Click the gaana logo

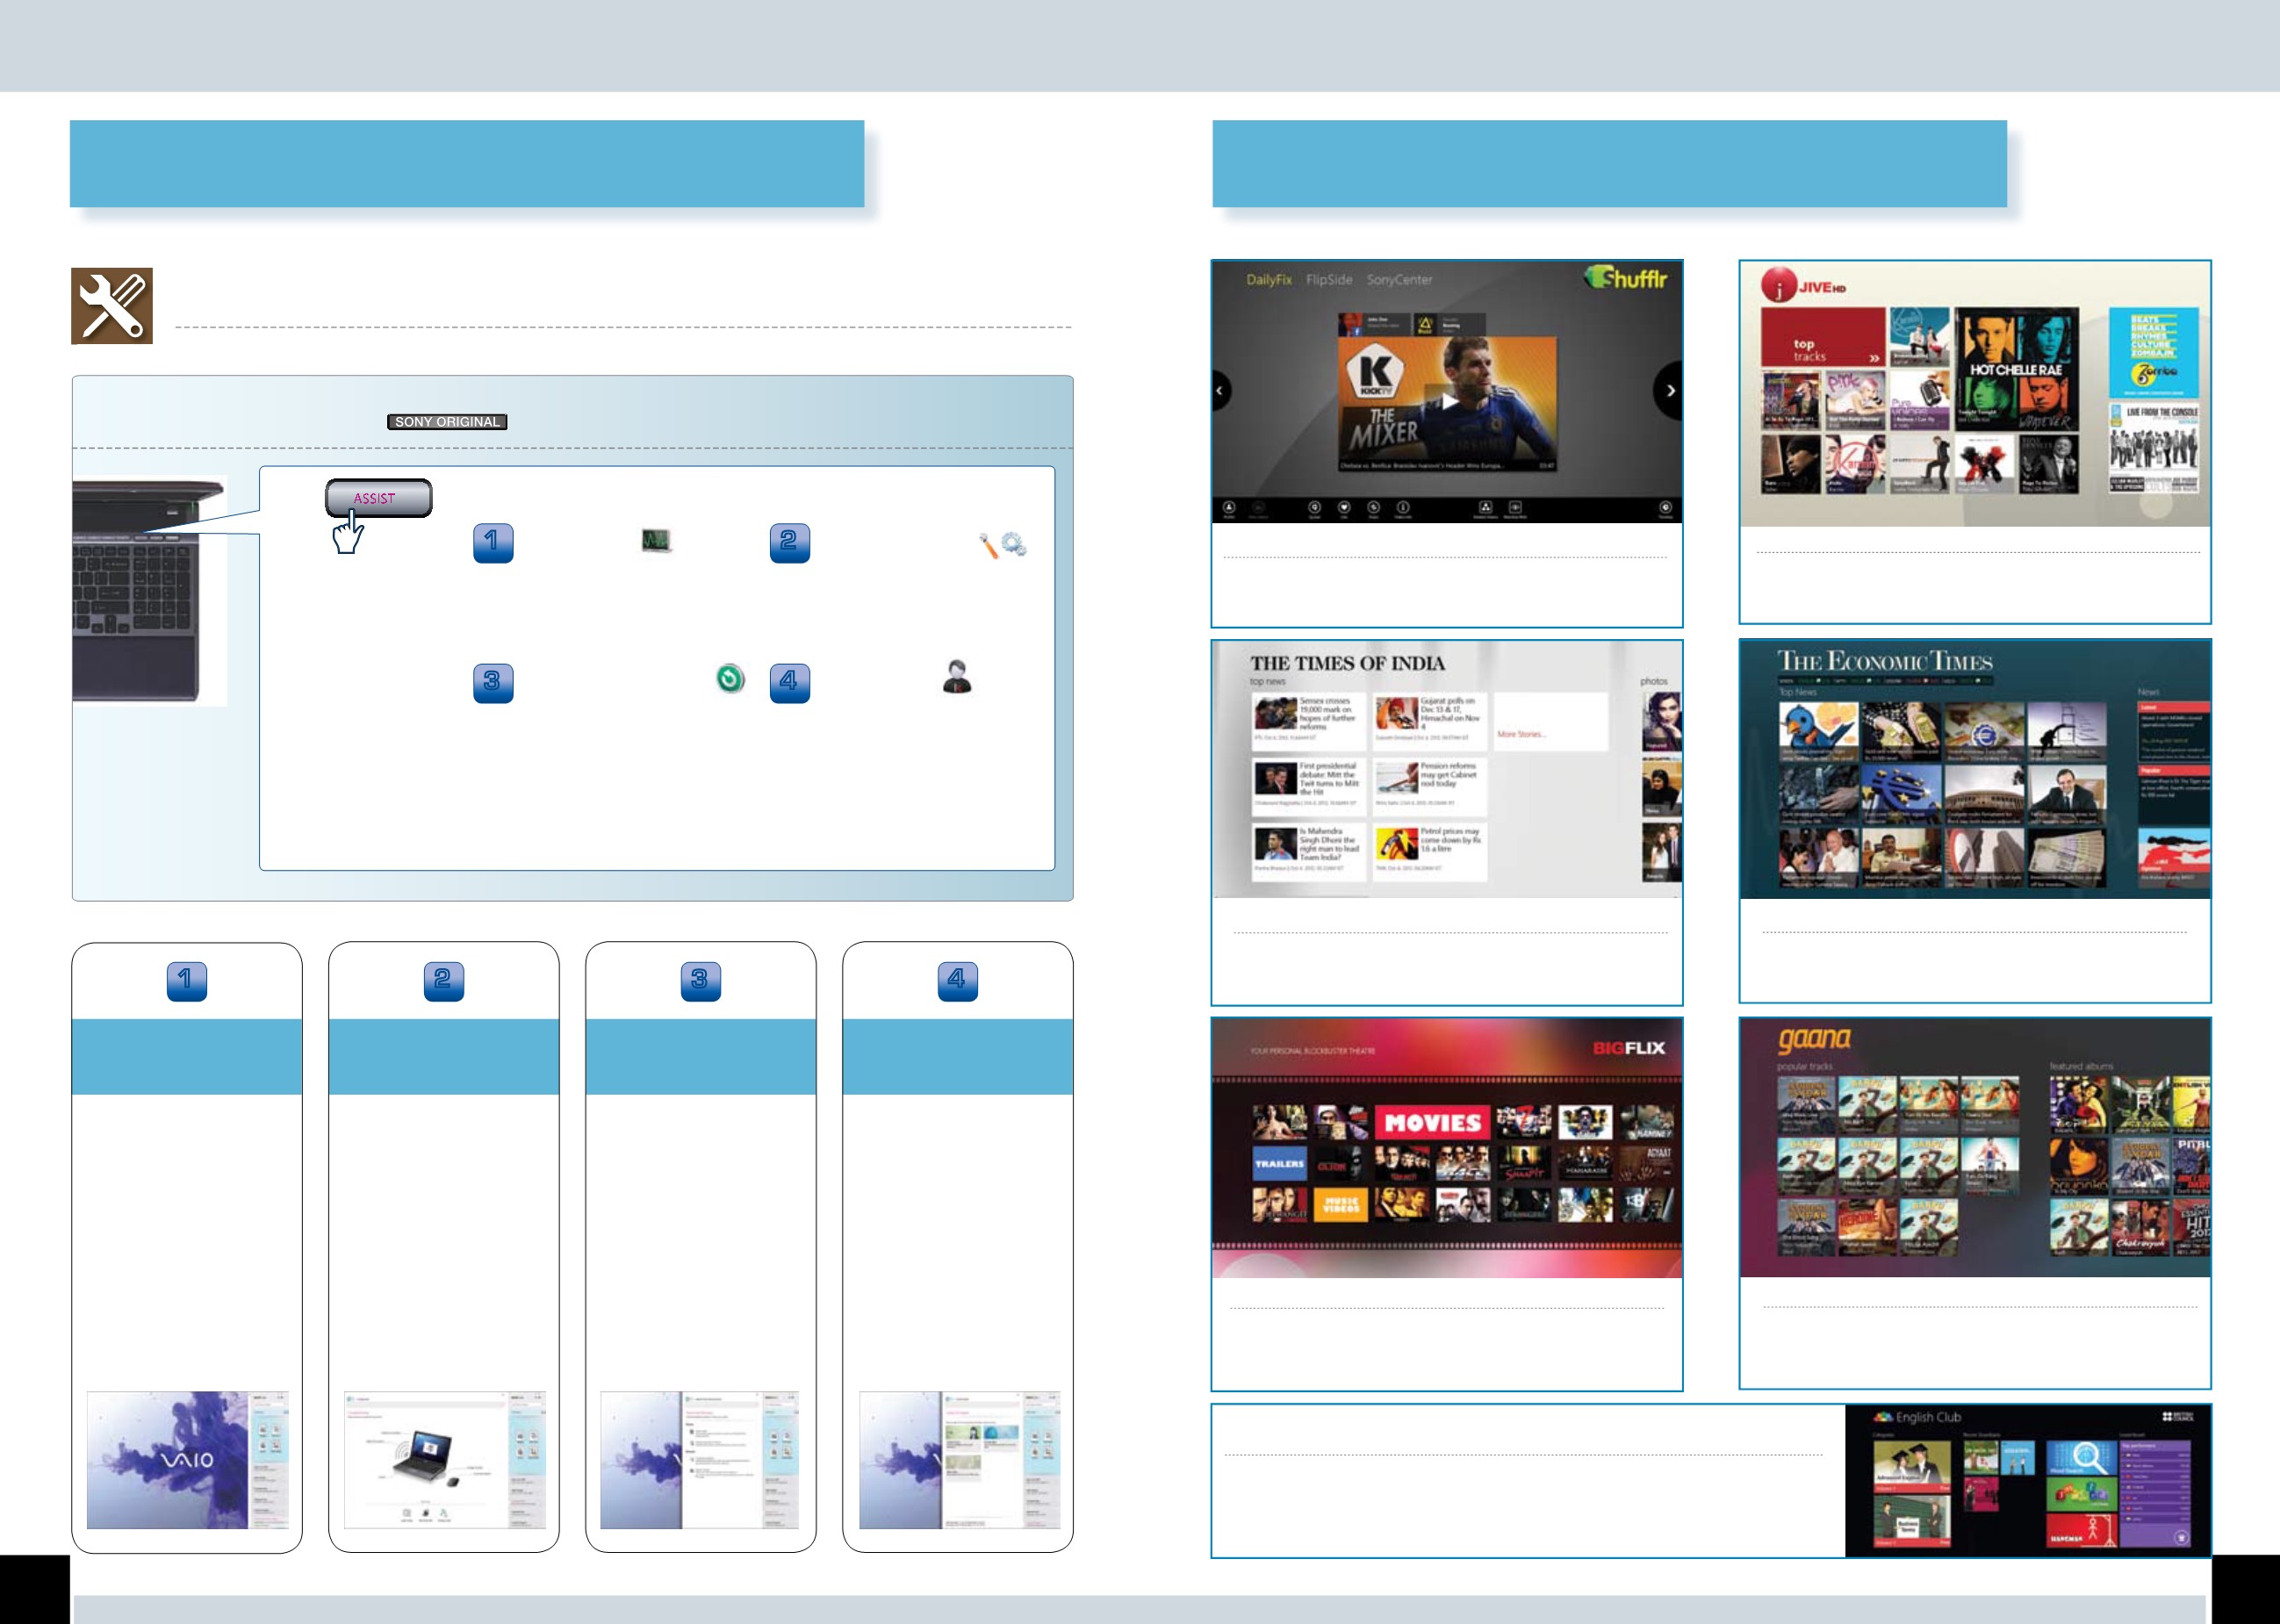pyautogui.click(x=1814, y=1040)
